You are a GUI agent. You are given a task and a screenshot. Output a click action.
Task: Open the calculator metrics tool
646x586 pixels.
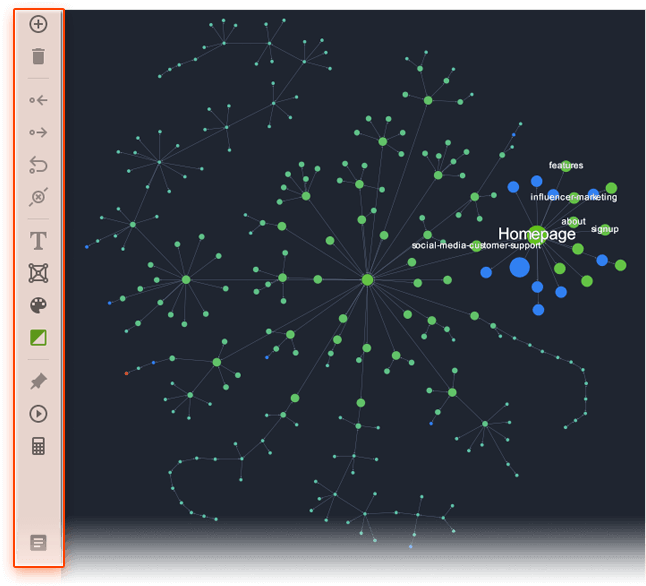tap(39, 446)
